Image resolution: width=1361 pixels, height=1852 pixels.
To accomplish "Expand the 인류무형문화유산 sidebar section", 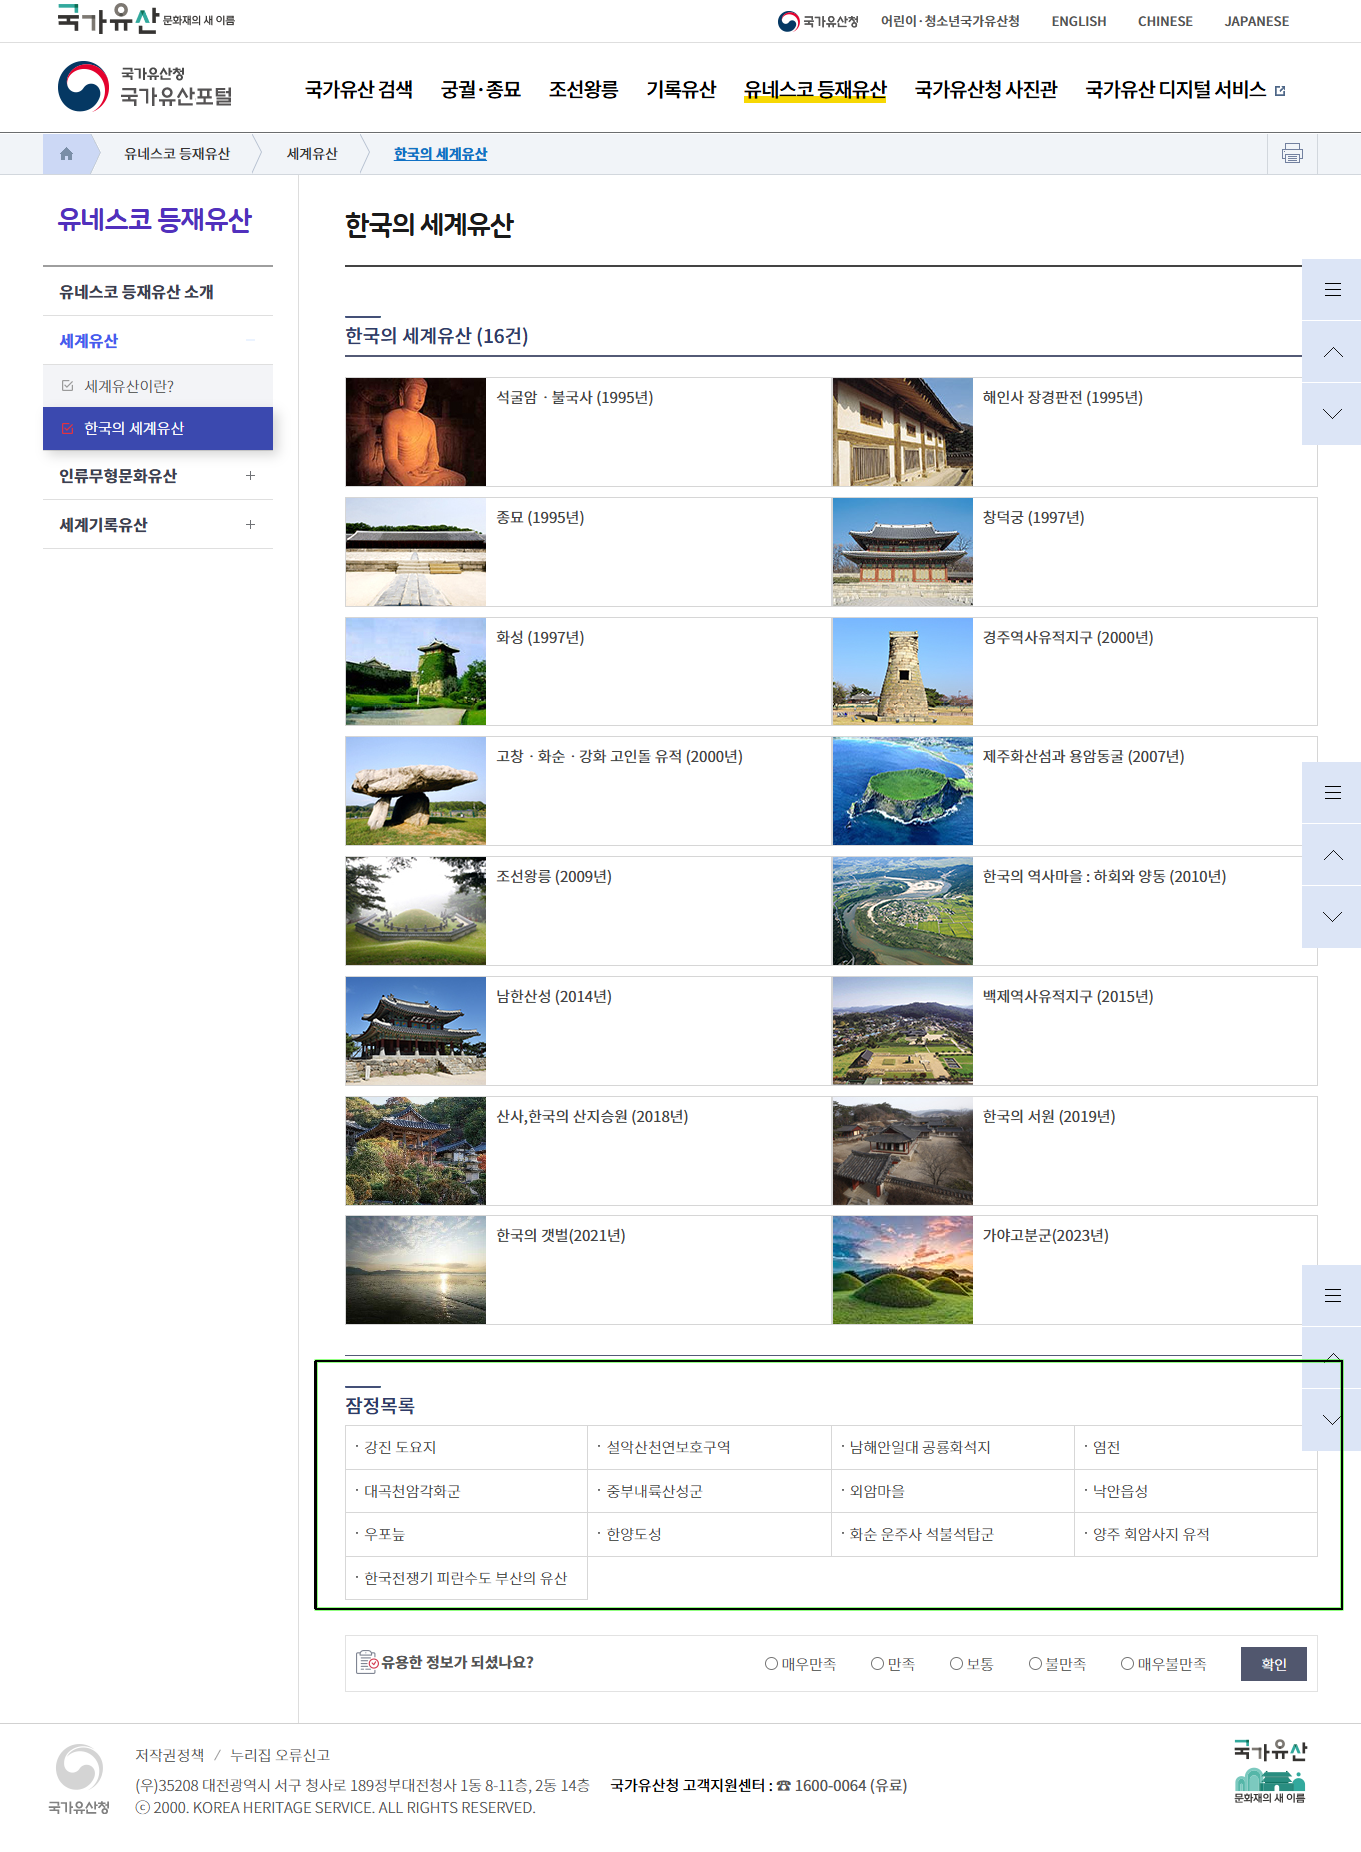I will point(250,476).
